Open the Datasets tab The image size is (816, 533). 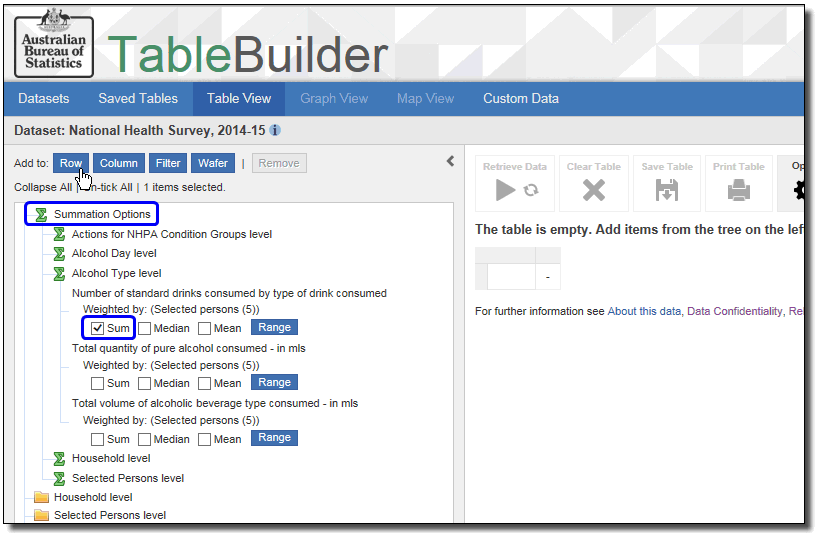[x=44, y=98]
